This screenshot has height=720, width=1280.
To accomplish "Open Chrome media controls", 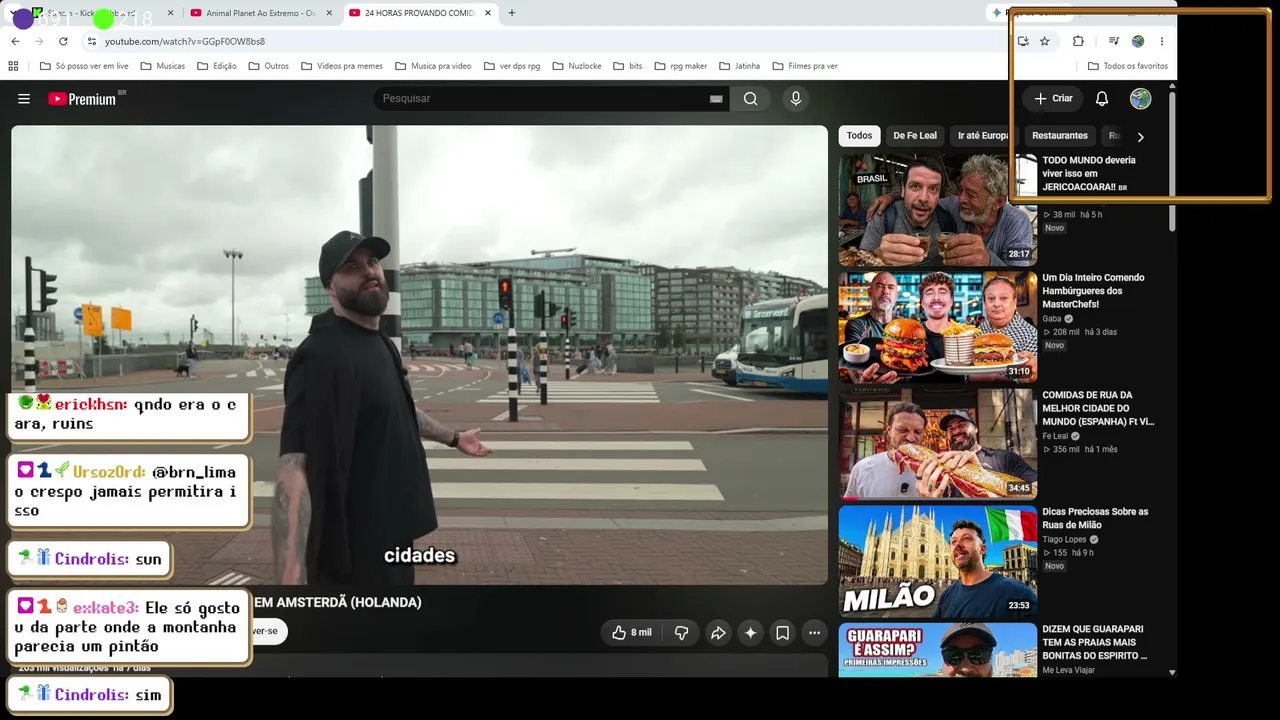I will [x=1113, y=41].
